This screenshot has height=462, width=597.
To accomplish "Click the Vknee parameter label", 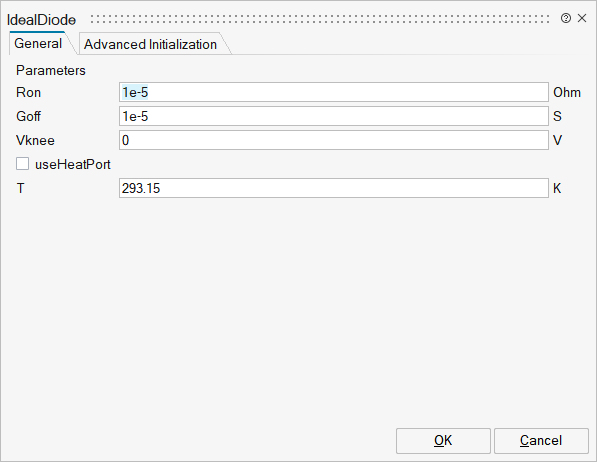I will coord(35,141).
